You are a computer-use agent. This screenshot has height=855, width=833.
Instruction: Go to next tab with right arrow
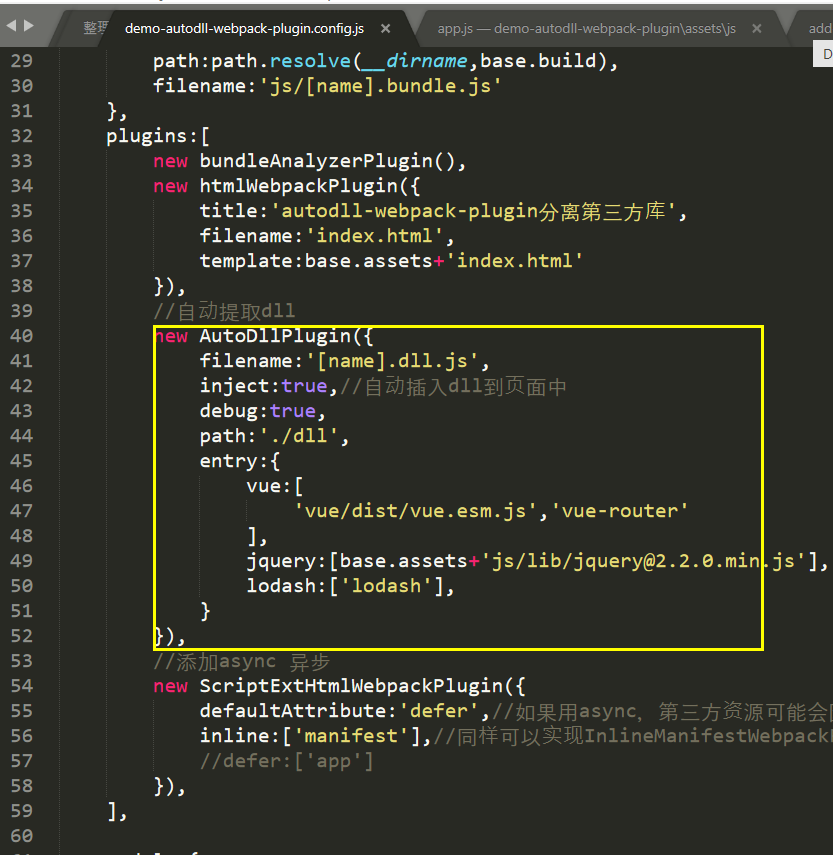point(29,25)
